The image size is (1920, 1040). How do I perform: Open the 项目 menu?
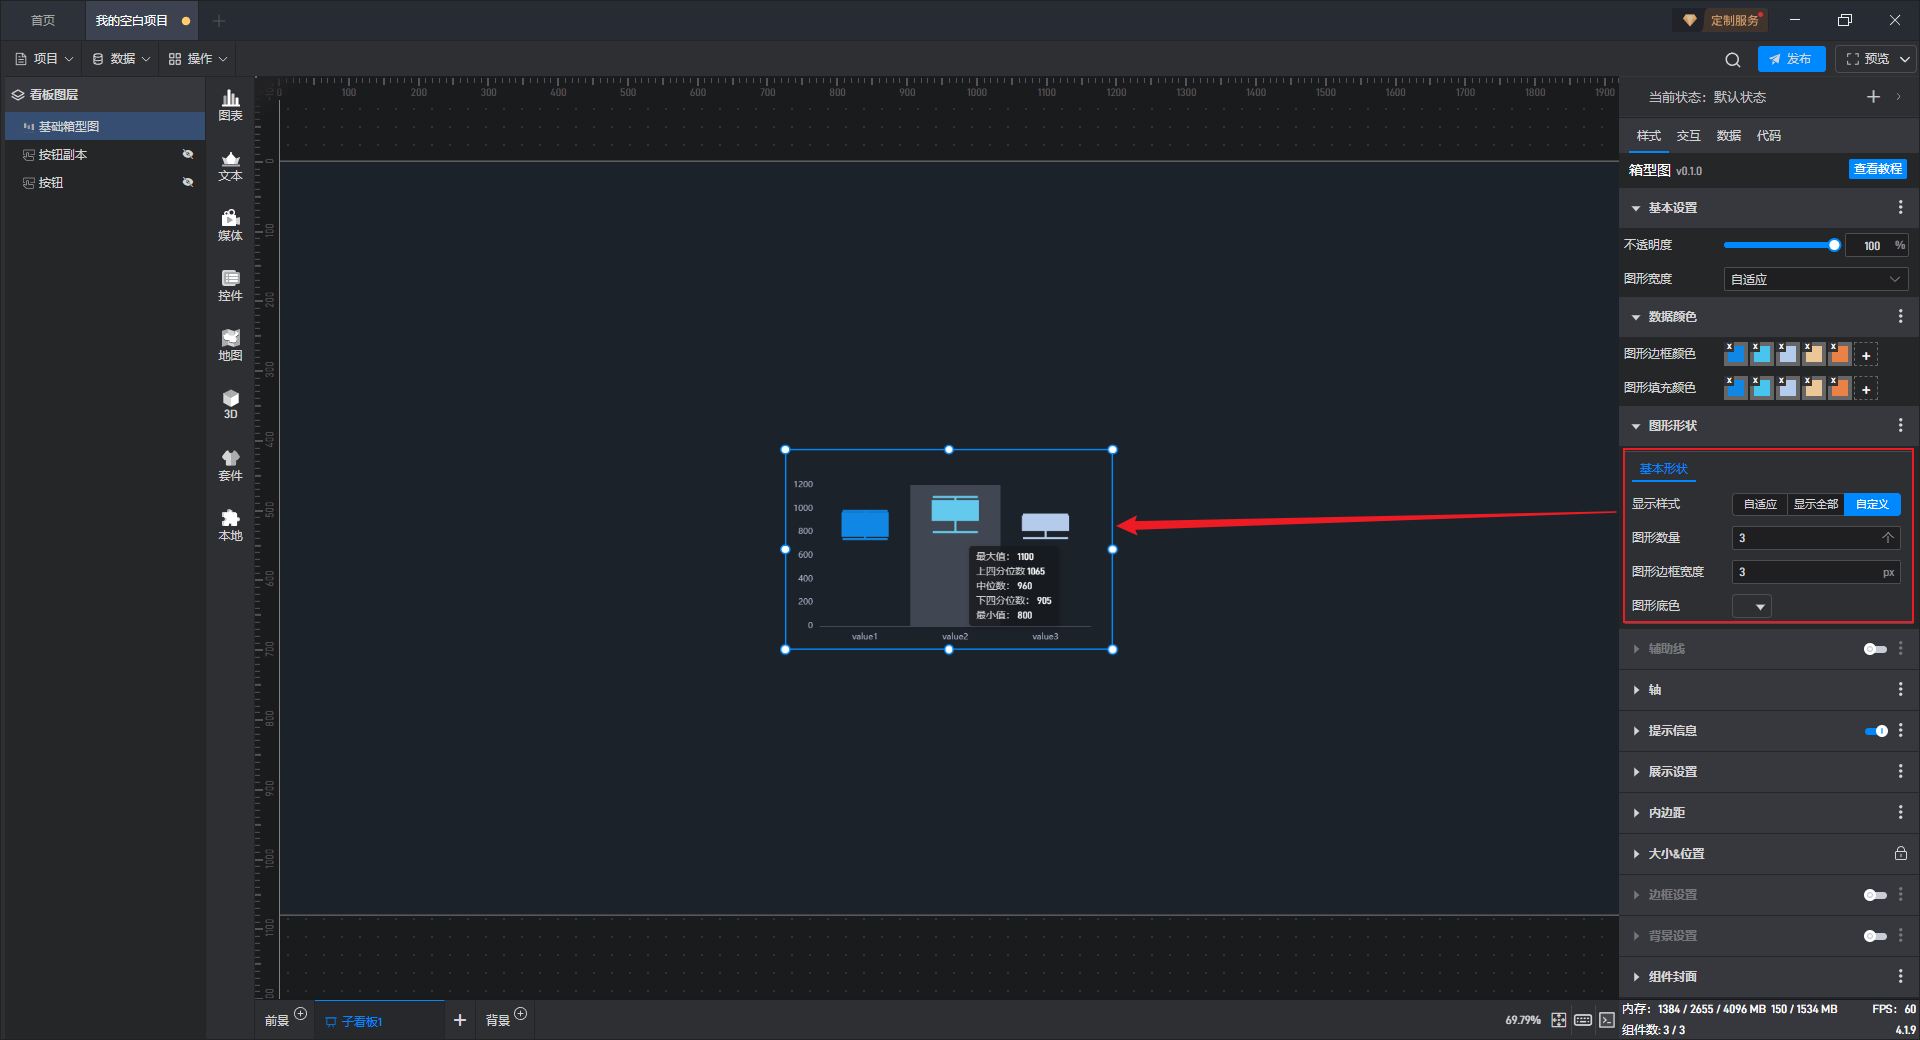click(x=44, y=59)
